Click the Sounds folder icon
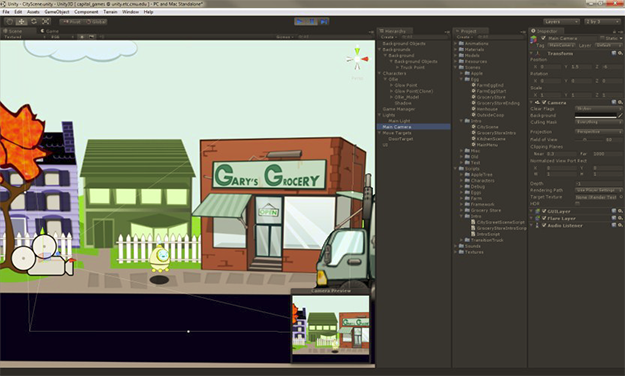Image resolution: width=625 pixels, height=376 pixels. coord(461,246)
